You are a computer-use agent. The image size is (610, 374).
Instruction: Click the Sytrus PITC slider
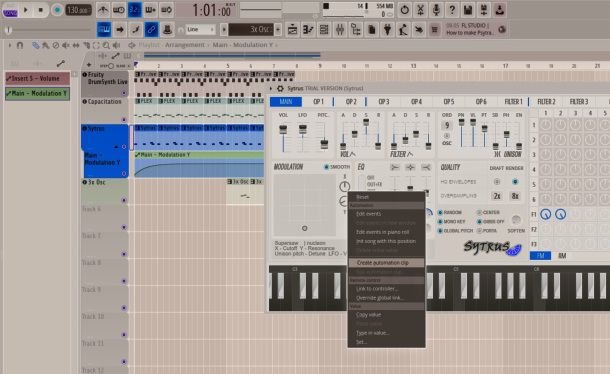[x=324, y=136]
